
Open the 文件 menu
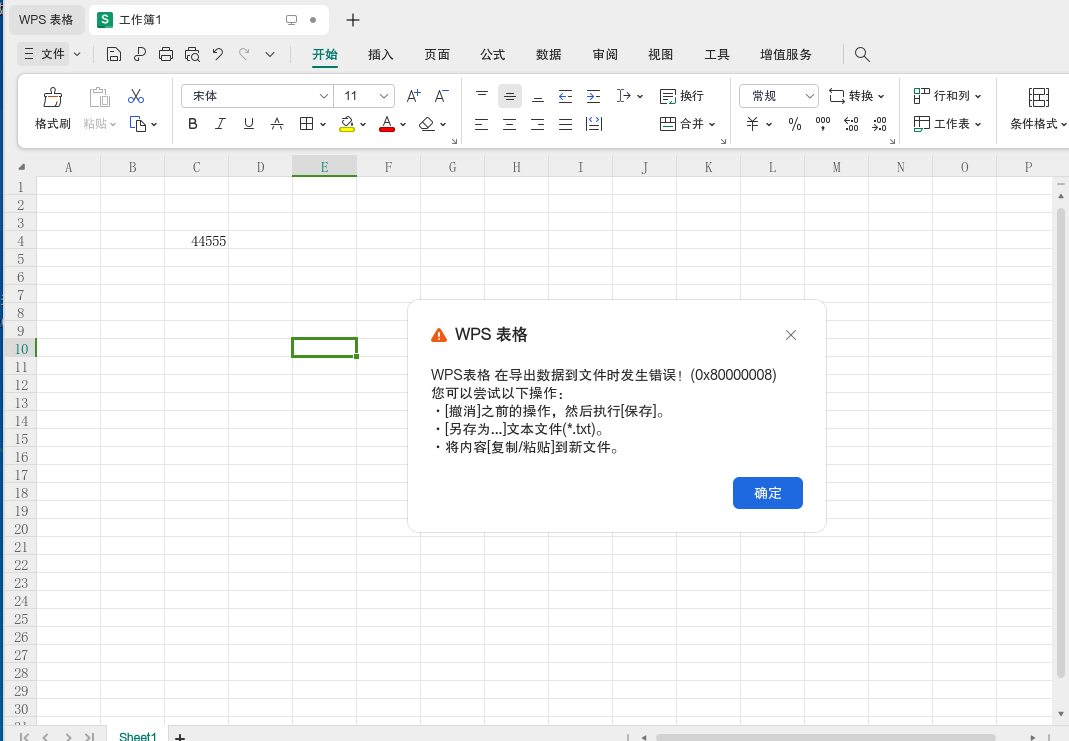tap(50, 54)
